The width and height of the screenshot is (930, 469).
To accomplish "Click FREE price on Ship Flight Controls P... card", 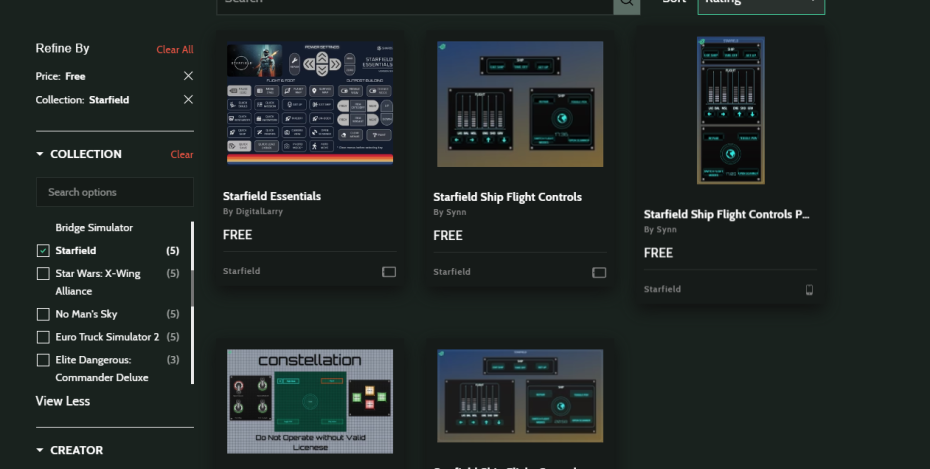I will tap(658, 253).
